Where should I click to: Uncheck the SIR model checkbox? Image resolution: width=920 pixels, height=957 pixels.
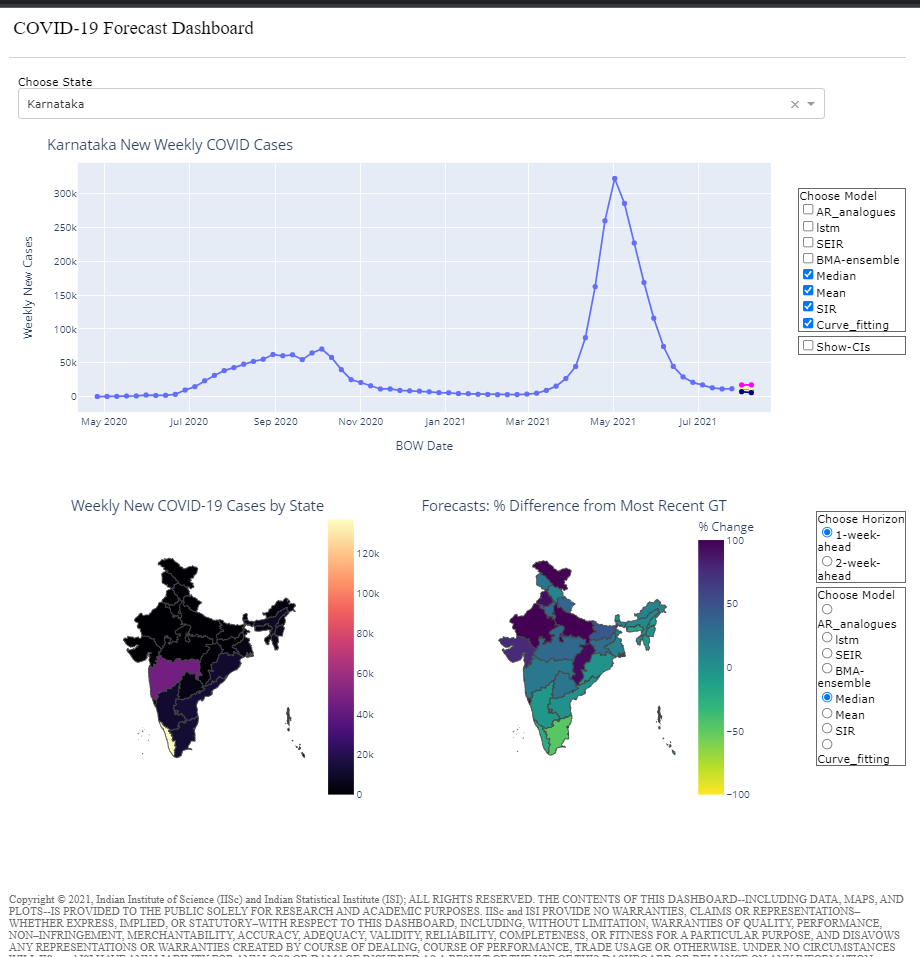(x=808, y=307)
